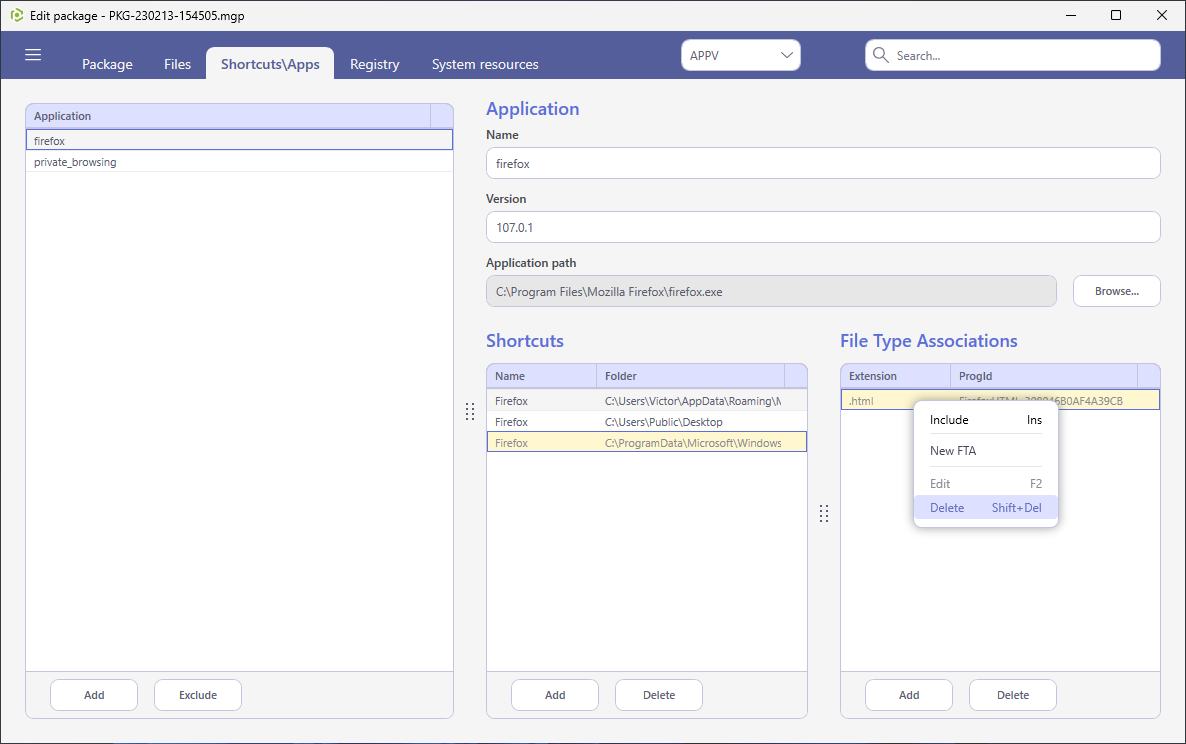
Task: Click Exclude under the Application list
Action: pos(198,695)
